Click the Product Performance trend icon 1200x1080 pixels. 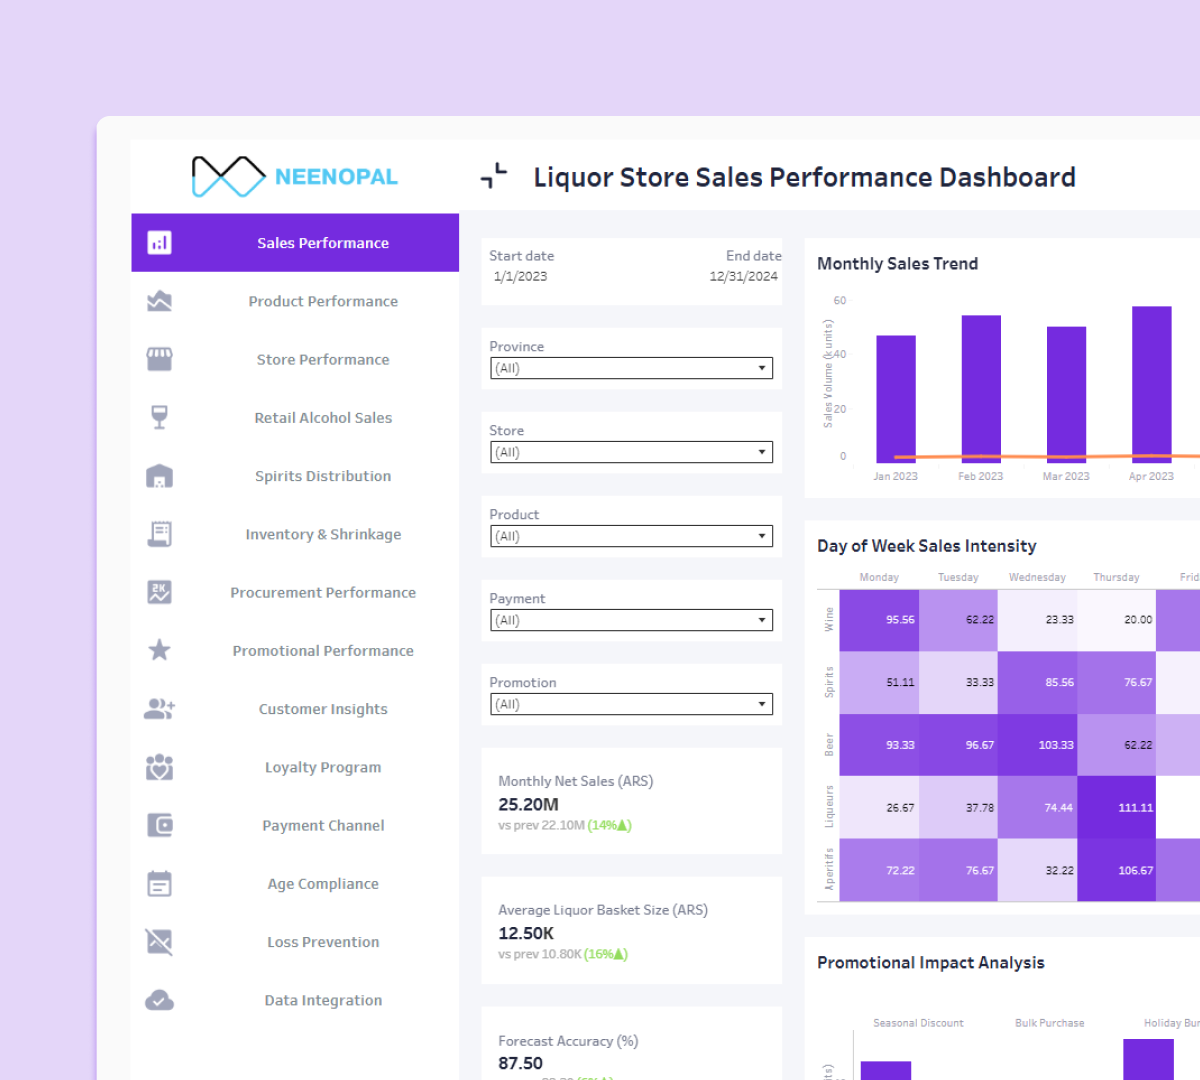[x=159, y=300]
